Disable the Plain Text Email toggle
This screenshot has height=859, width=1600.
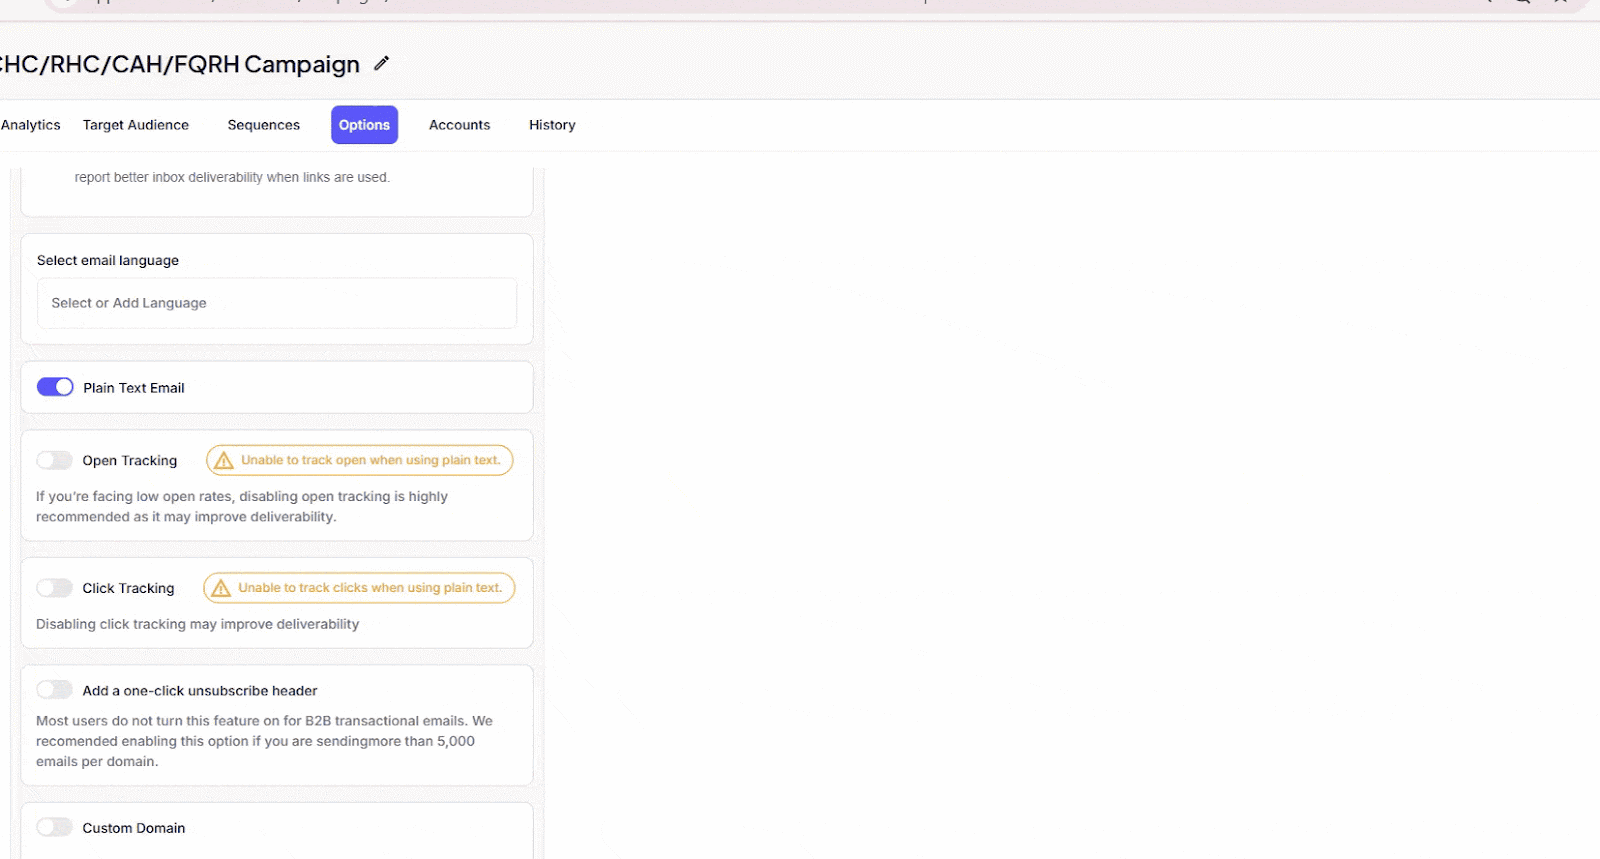pos(55,387)
